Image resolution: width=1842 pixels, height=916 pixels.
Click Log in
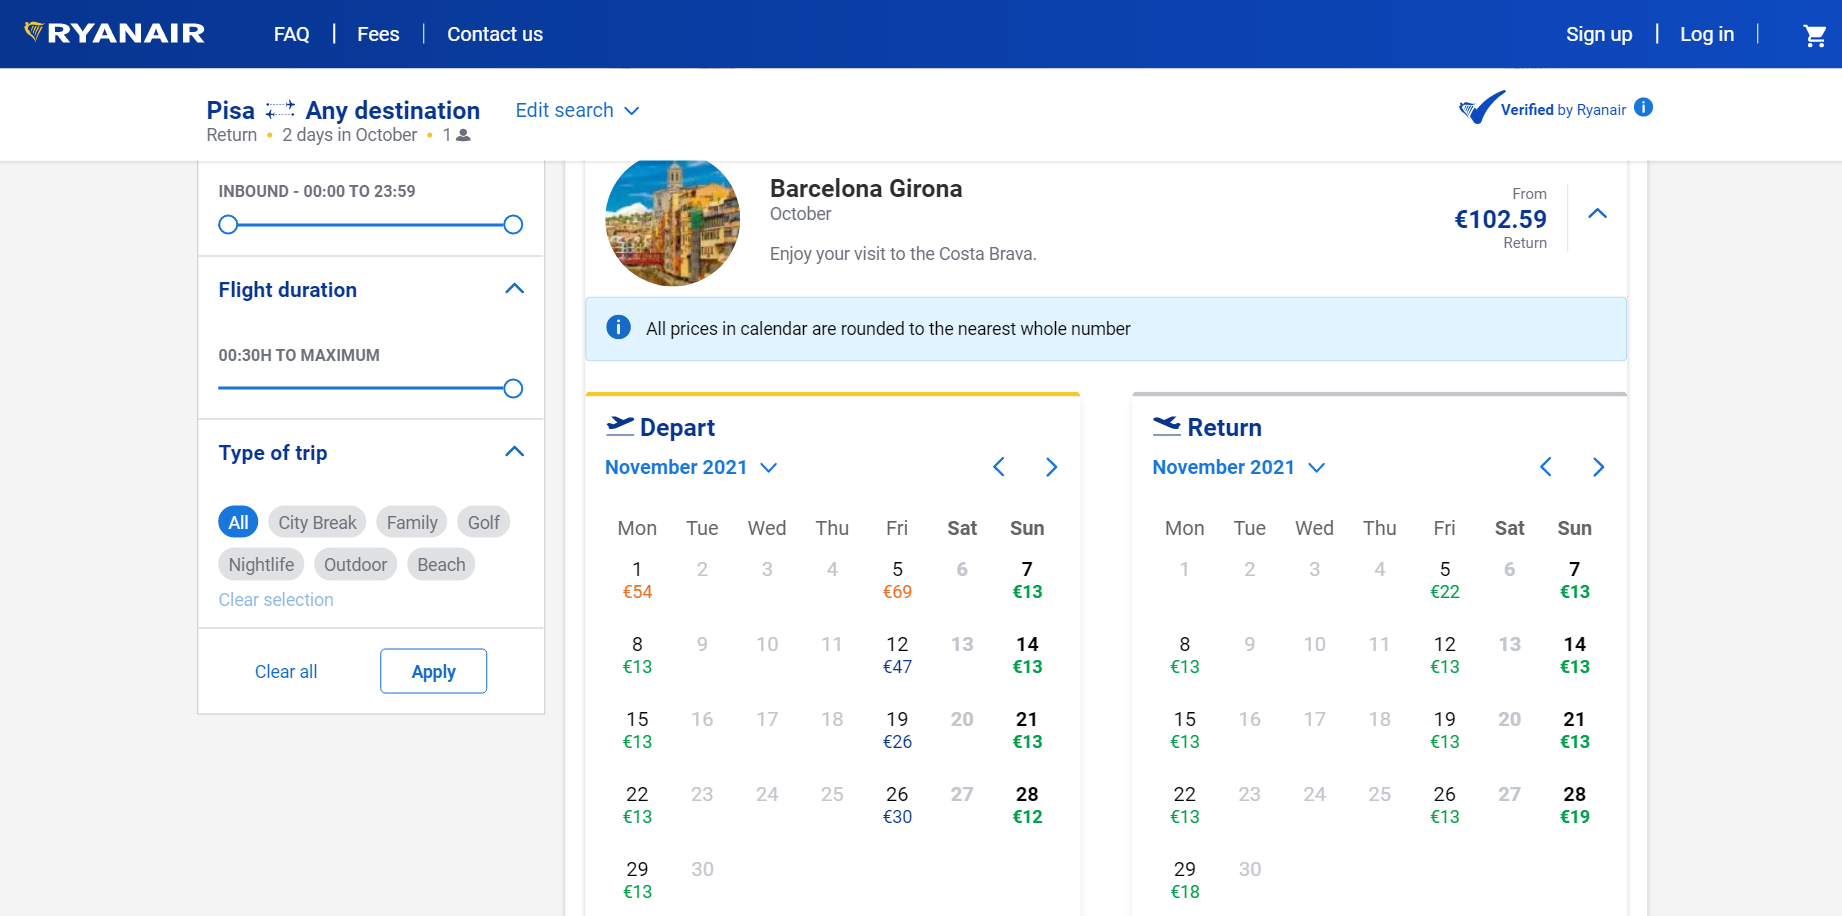(x=1707, y=34)
